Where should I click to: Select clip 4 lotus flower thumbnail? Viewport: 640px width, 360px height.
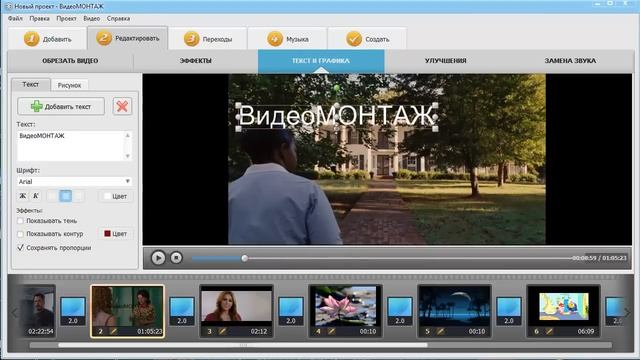click(345, 311)
